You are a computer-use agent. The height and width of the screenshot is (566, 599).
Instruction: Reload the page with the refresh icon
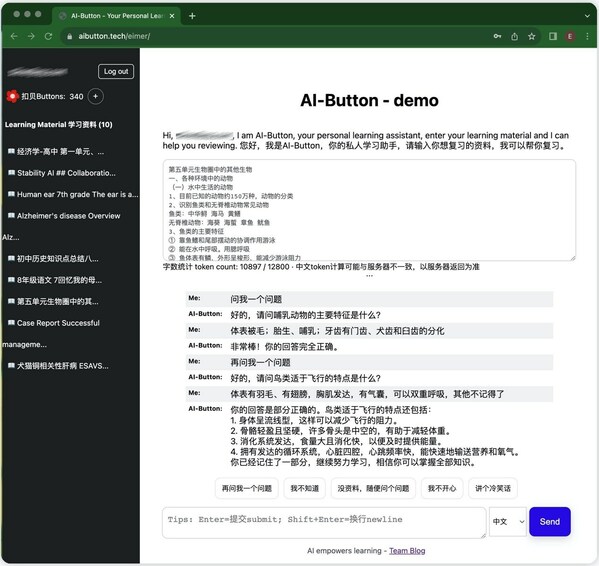point(48,36)
